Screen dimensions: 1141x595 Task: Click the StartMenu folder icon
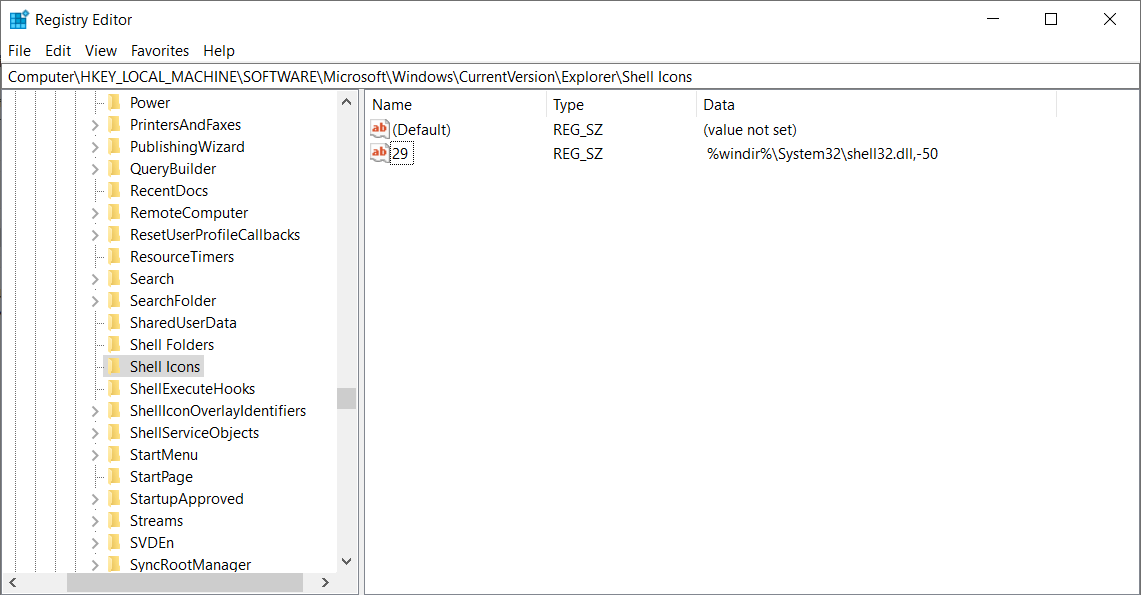coord(114,455)
